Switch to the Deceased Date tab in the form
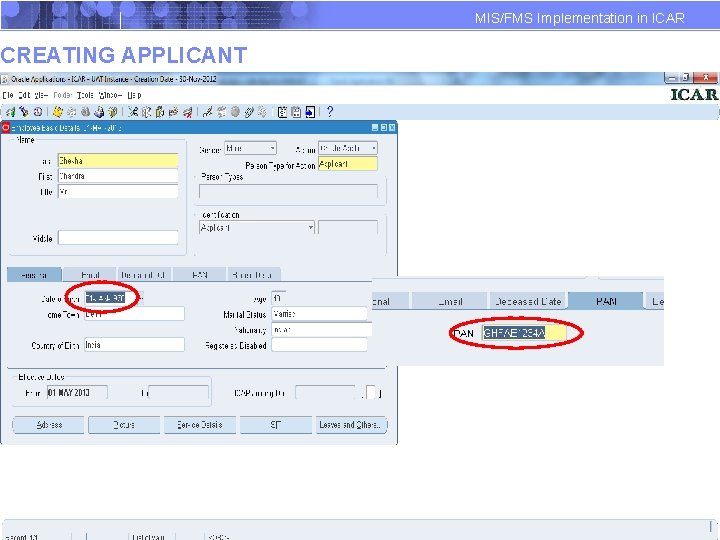720x540 pixels. tap(144, 275)
